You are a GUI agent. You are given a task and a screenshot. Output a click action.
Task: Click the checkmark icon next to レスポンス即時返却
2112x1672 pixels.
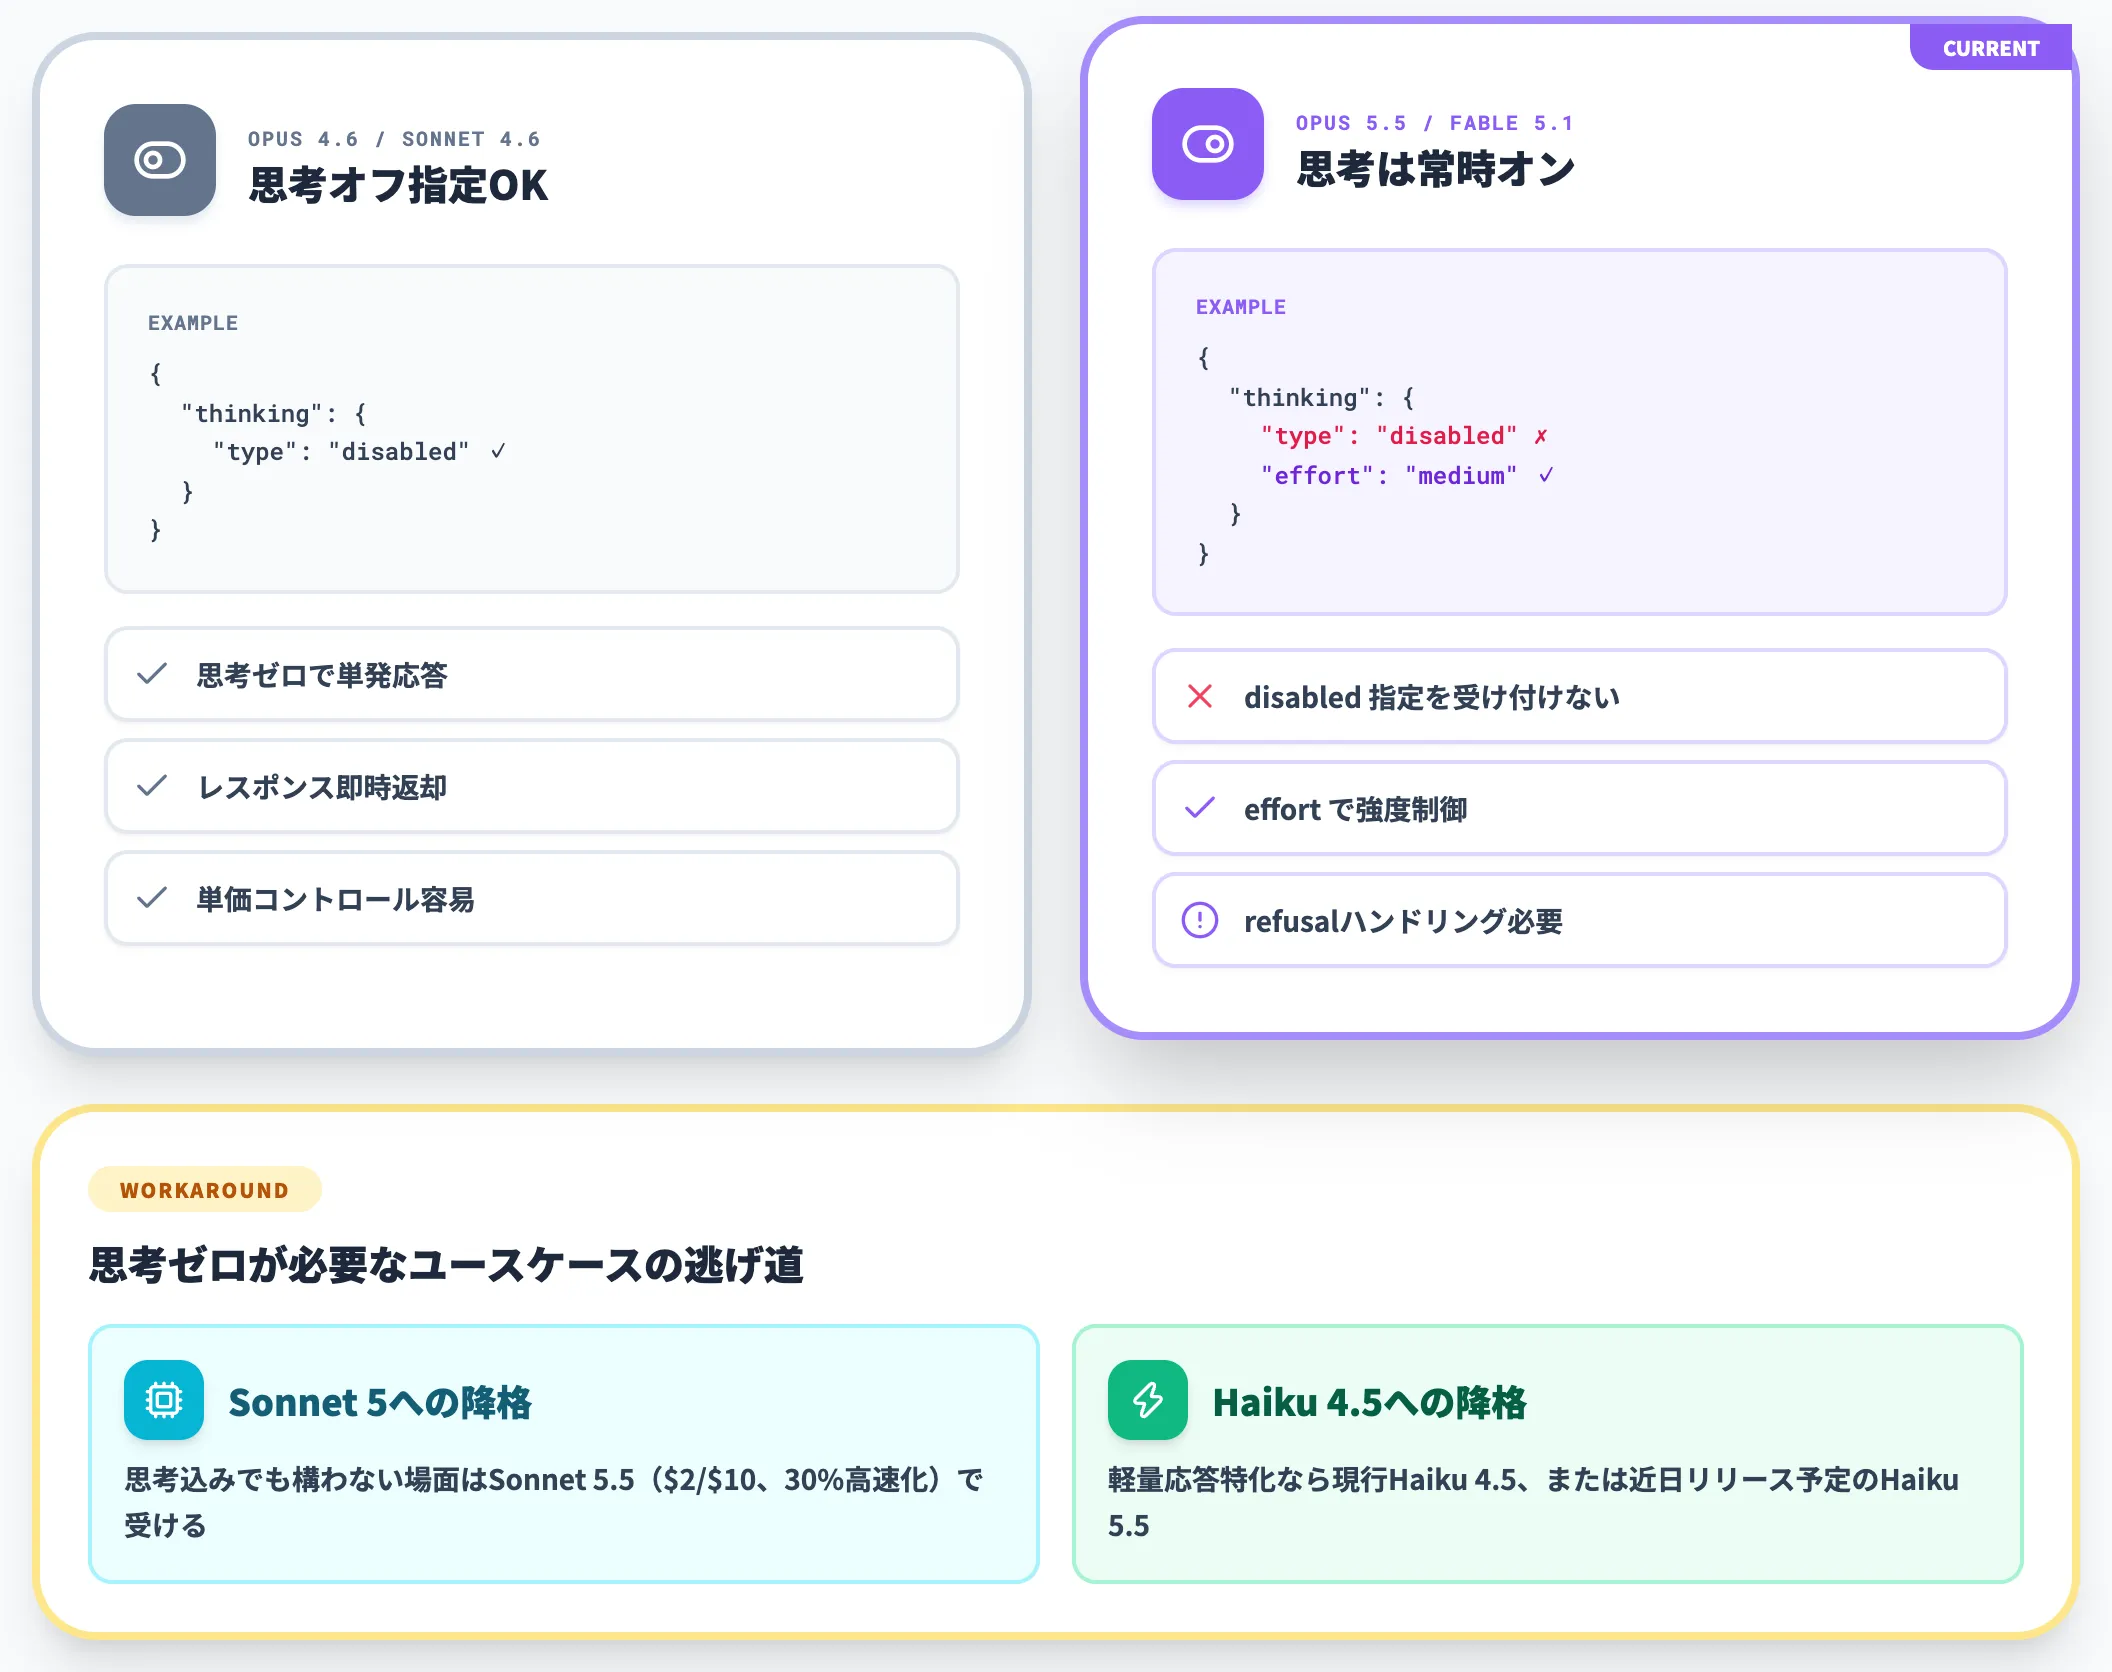152,786
